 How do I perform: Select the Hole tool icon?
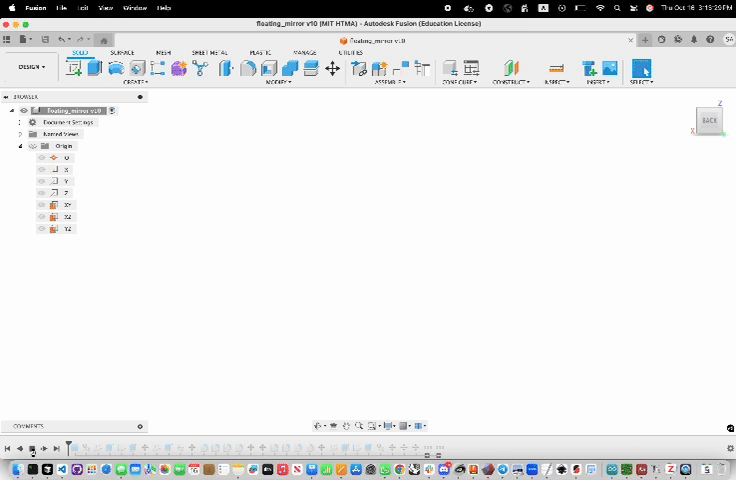(x=137, y=69)
